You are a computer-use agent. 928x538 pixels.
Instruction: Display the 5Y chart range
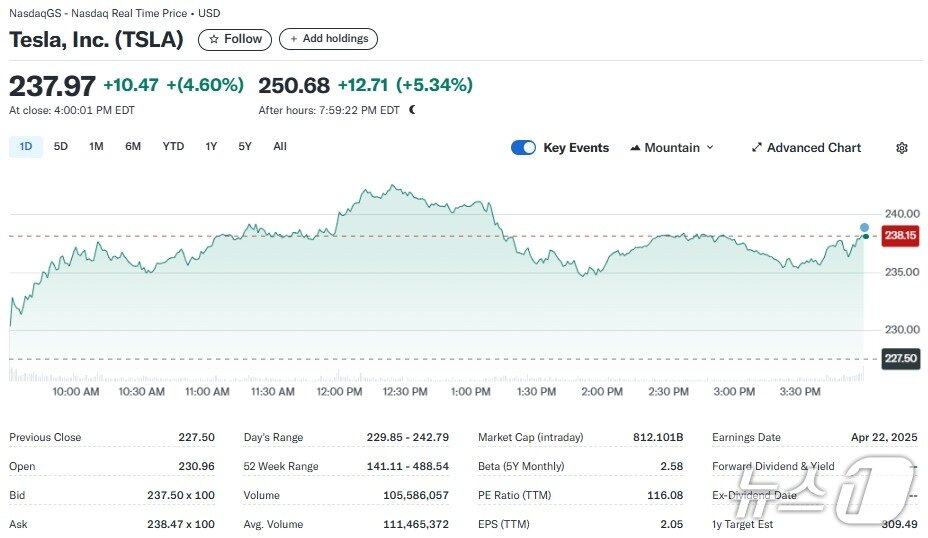[245, 147]
